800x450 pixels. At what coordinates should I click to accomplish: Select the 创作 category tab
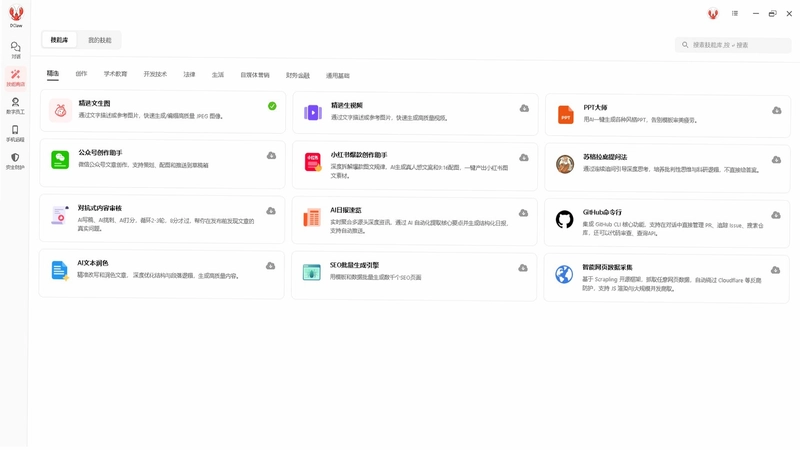click(x=81, y=74)
